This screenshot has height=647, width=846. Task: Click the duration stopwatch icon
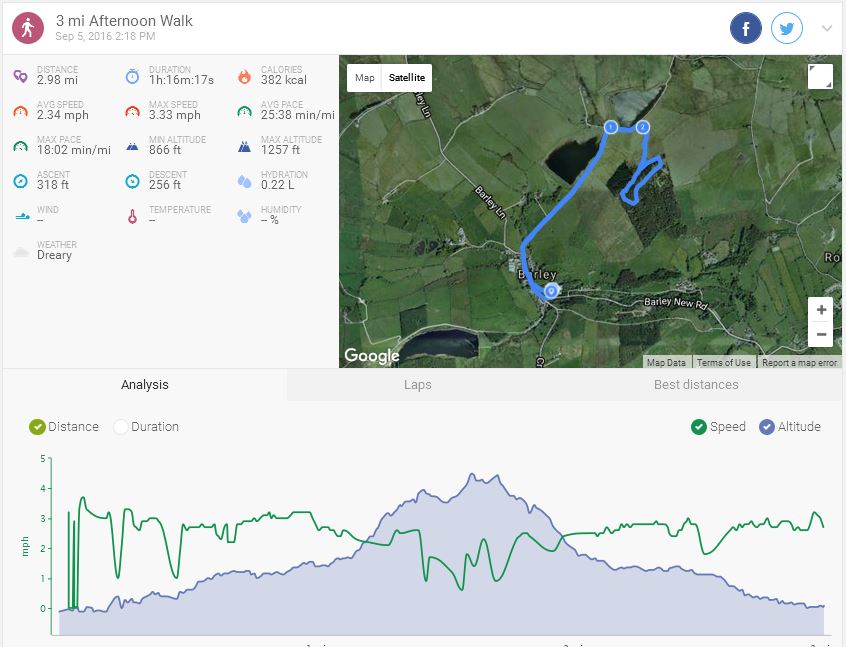tap(132, 76)
